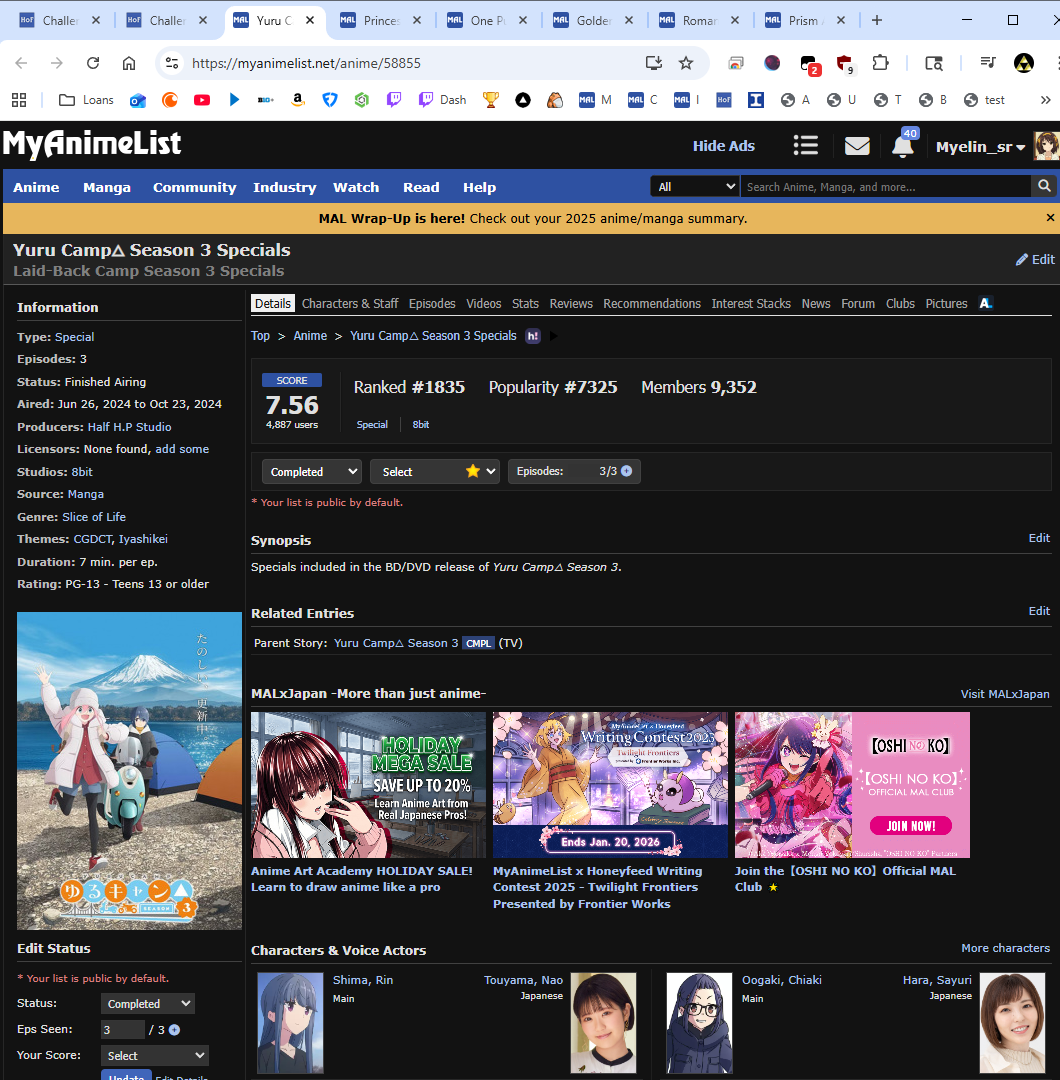Bookmark this page with star icon

coord(686,63)
